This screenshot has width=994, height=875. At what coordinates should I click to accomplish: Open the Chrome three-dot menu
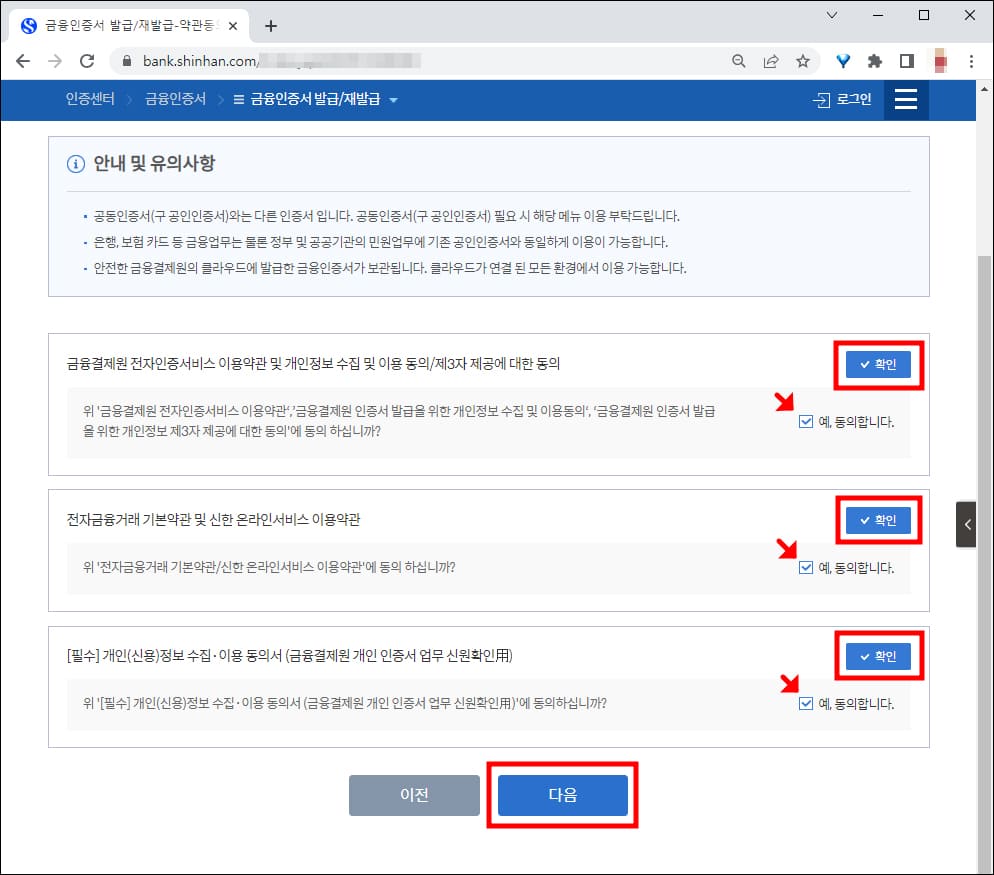(x=972, y=60)
